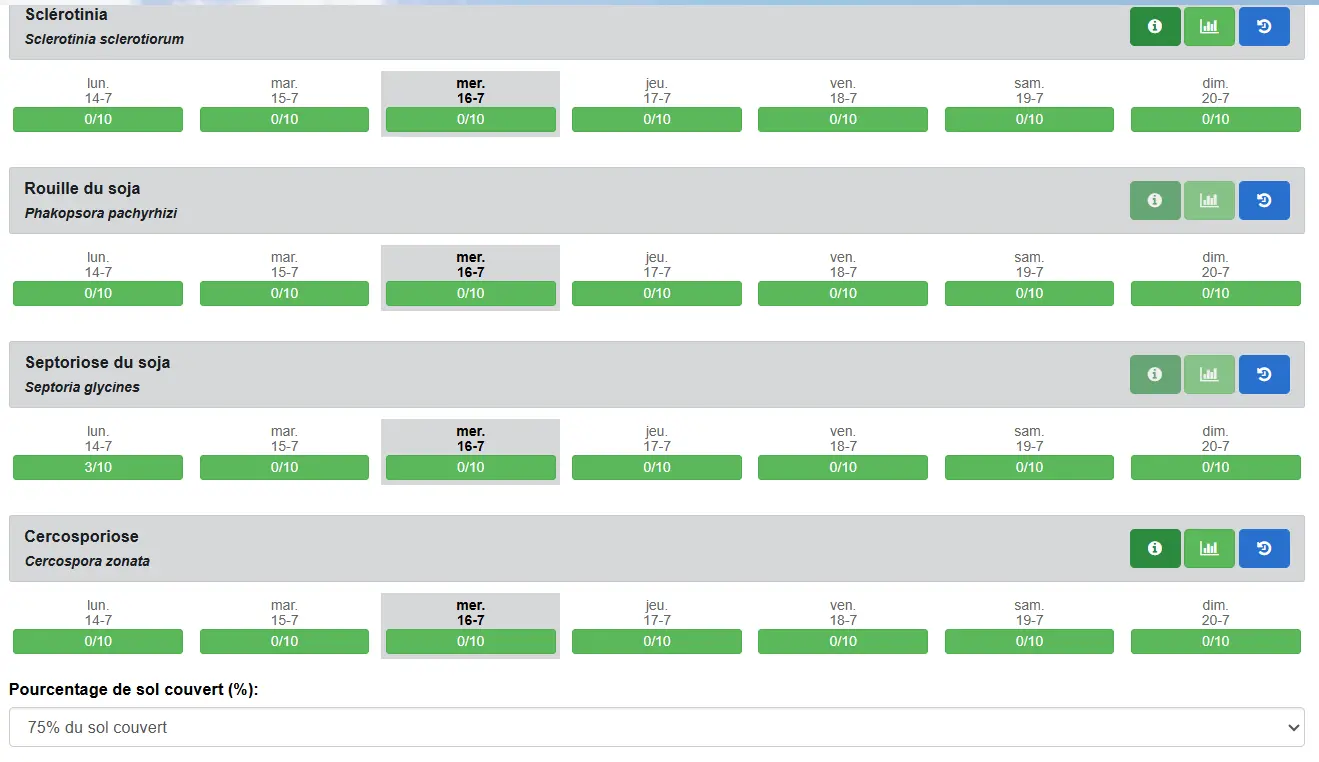The width and height of the screenshot is (1319, 762).
Task: Click Sclérotinia risk bar for lun. 14-7
Action: [x=98, y=120]
